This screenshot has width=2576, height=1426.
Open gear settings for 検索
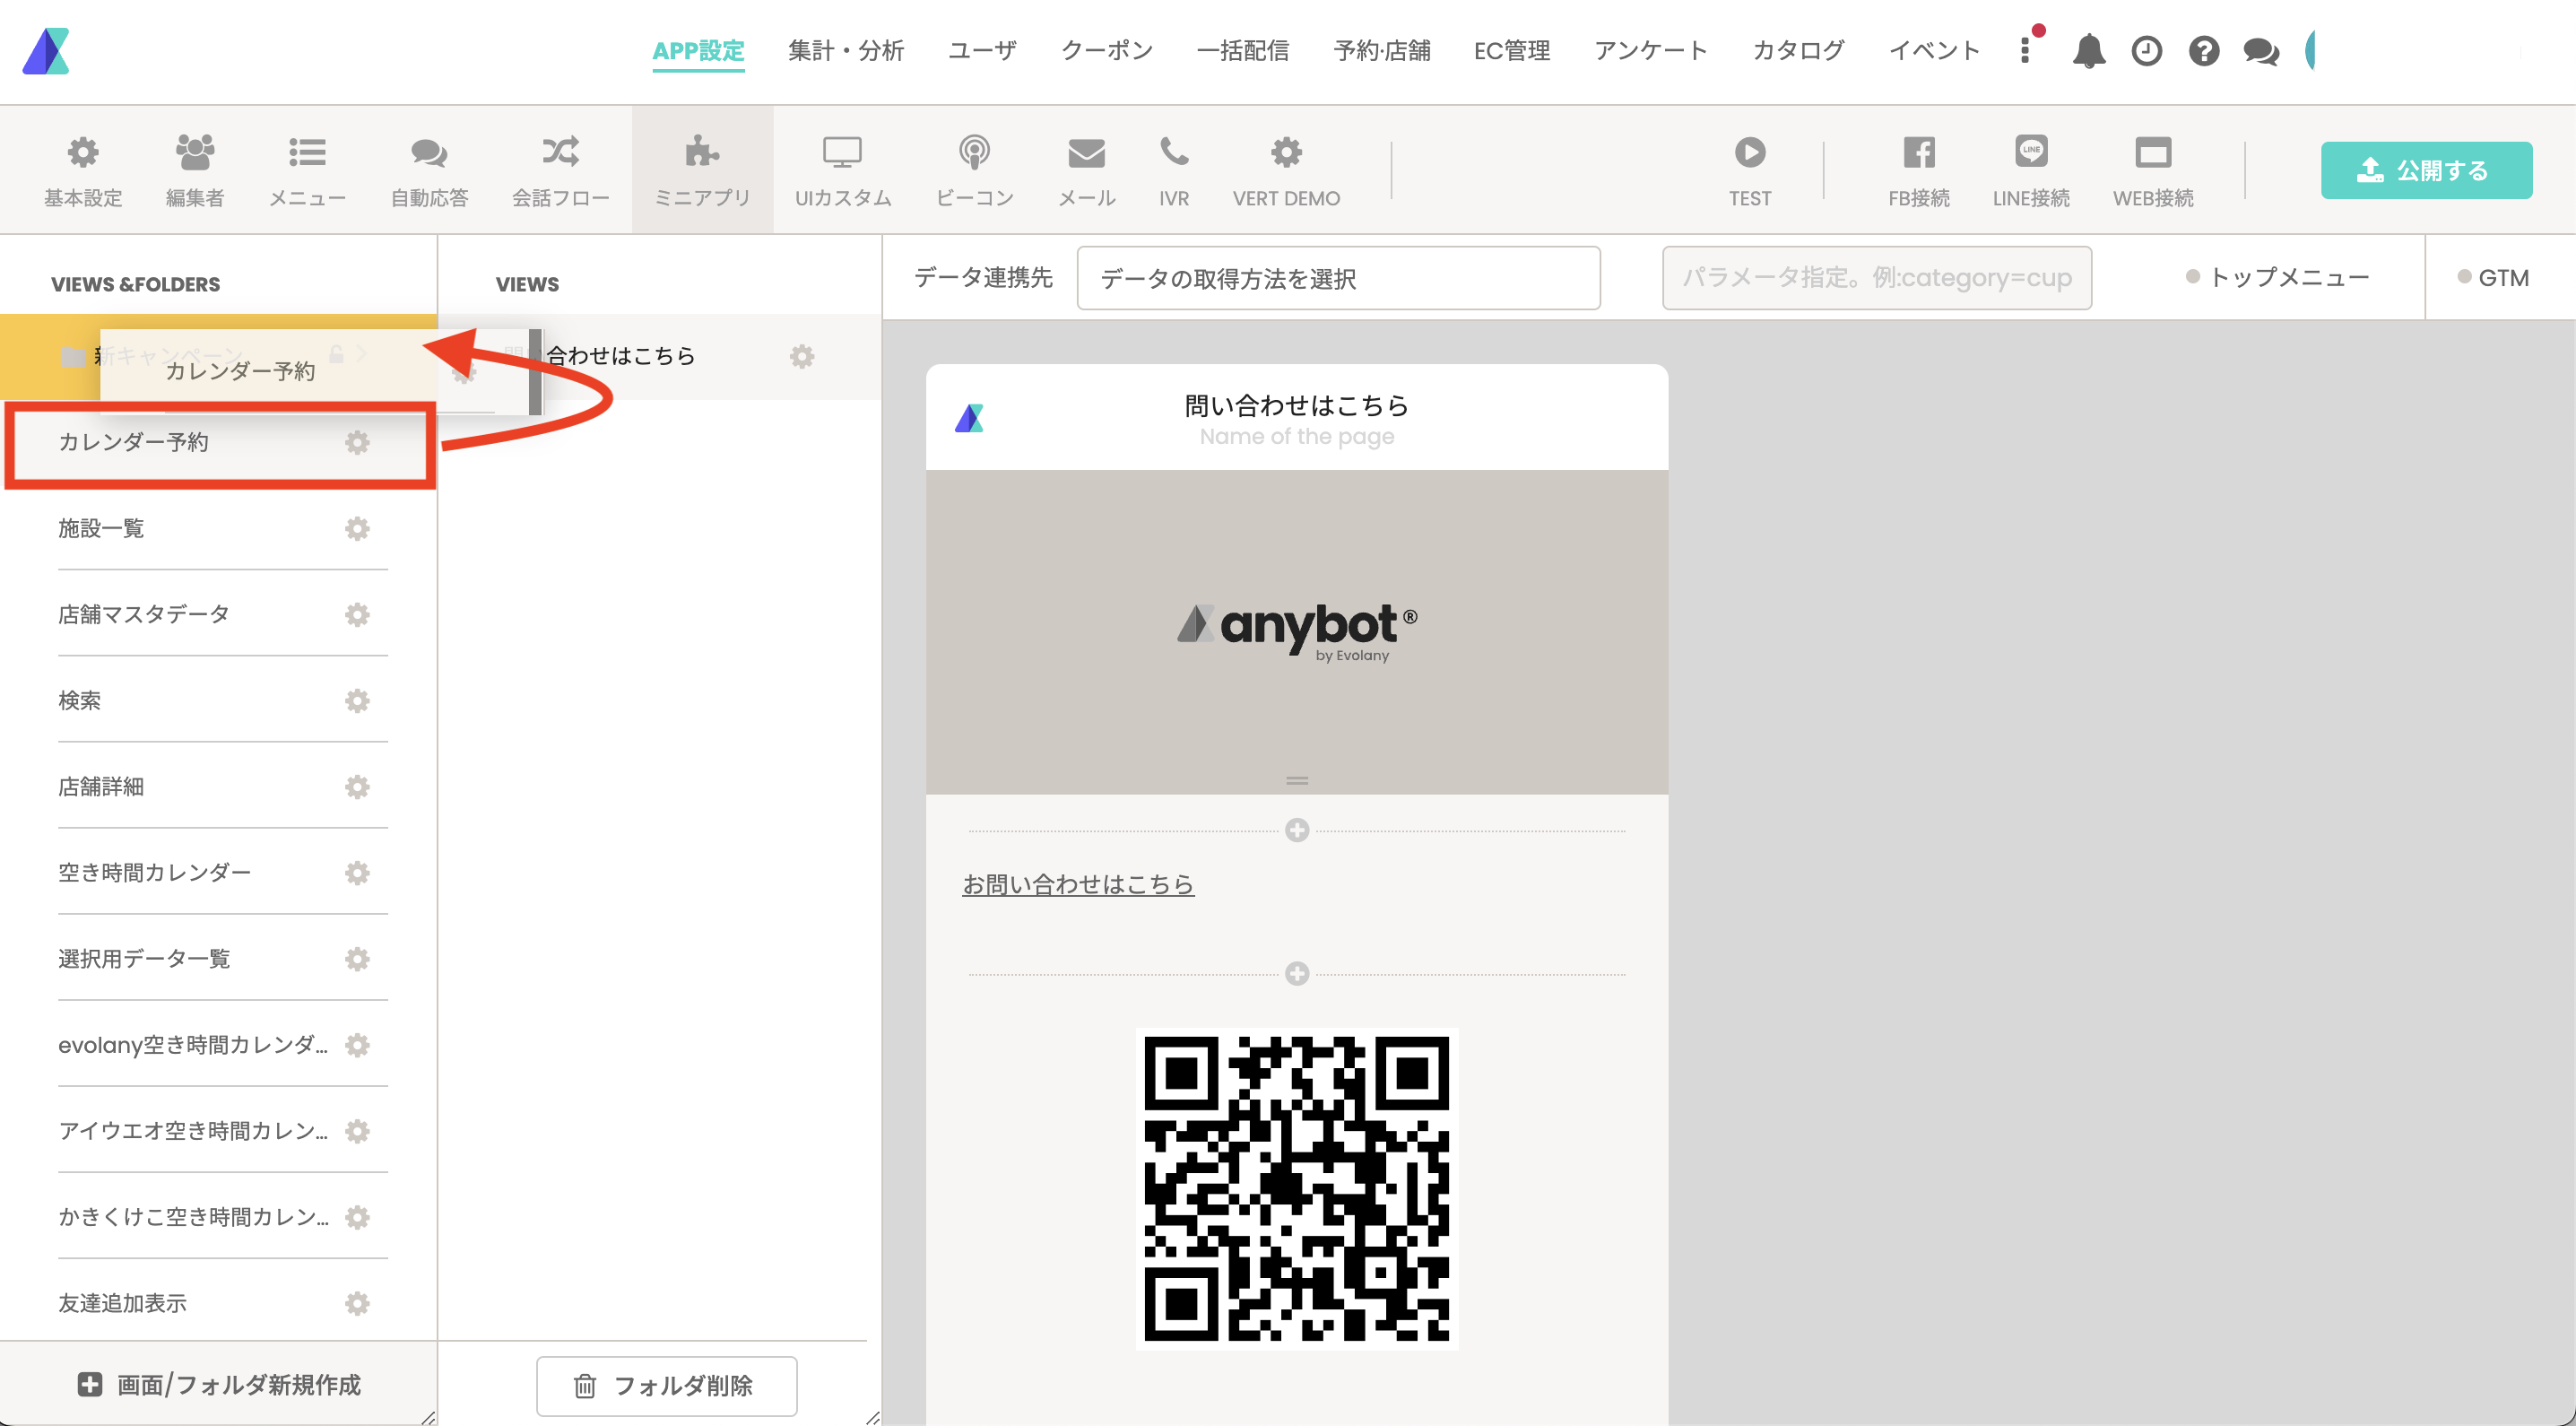click(x=357, y=700)
